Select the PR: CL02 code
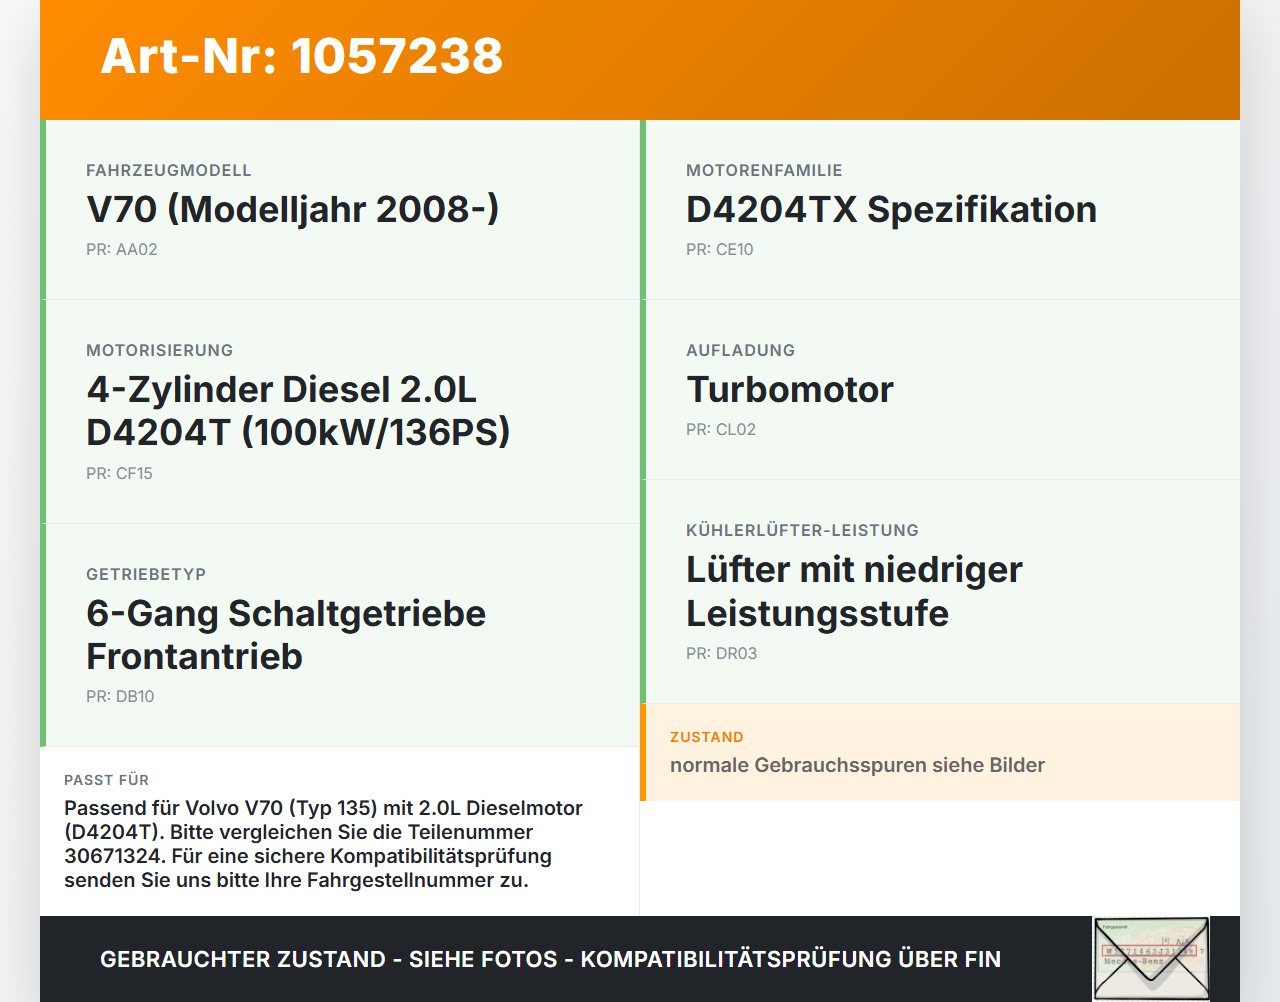 (721, 430)
